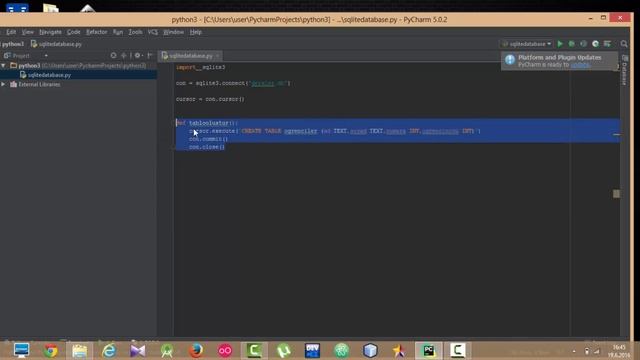Click the 'con.commit()' line in editor
The width and height of the screenshot is (640, 360).
pos(208,139)
